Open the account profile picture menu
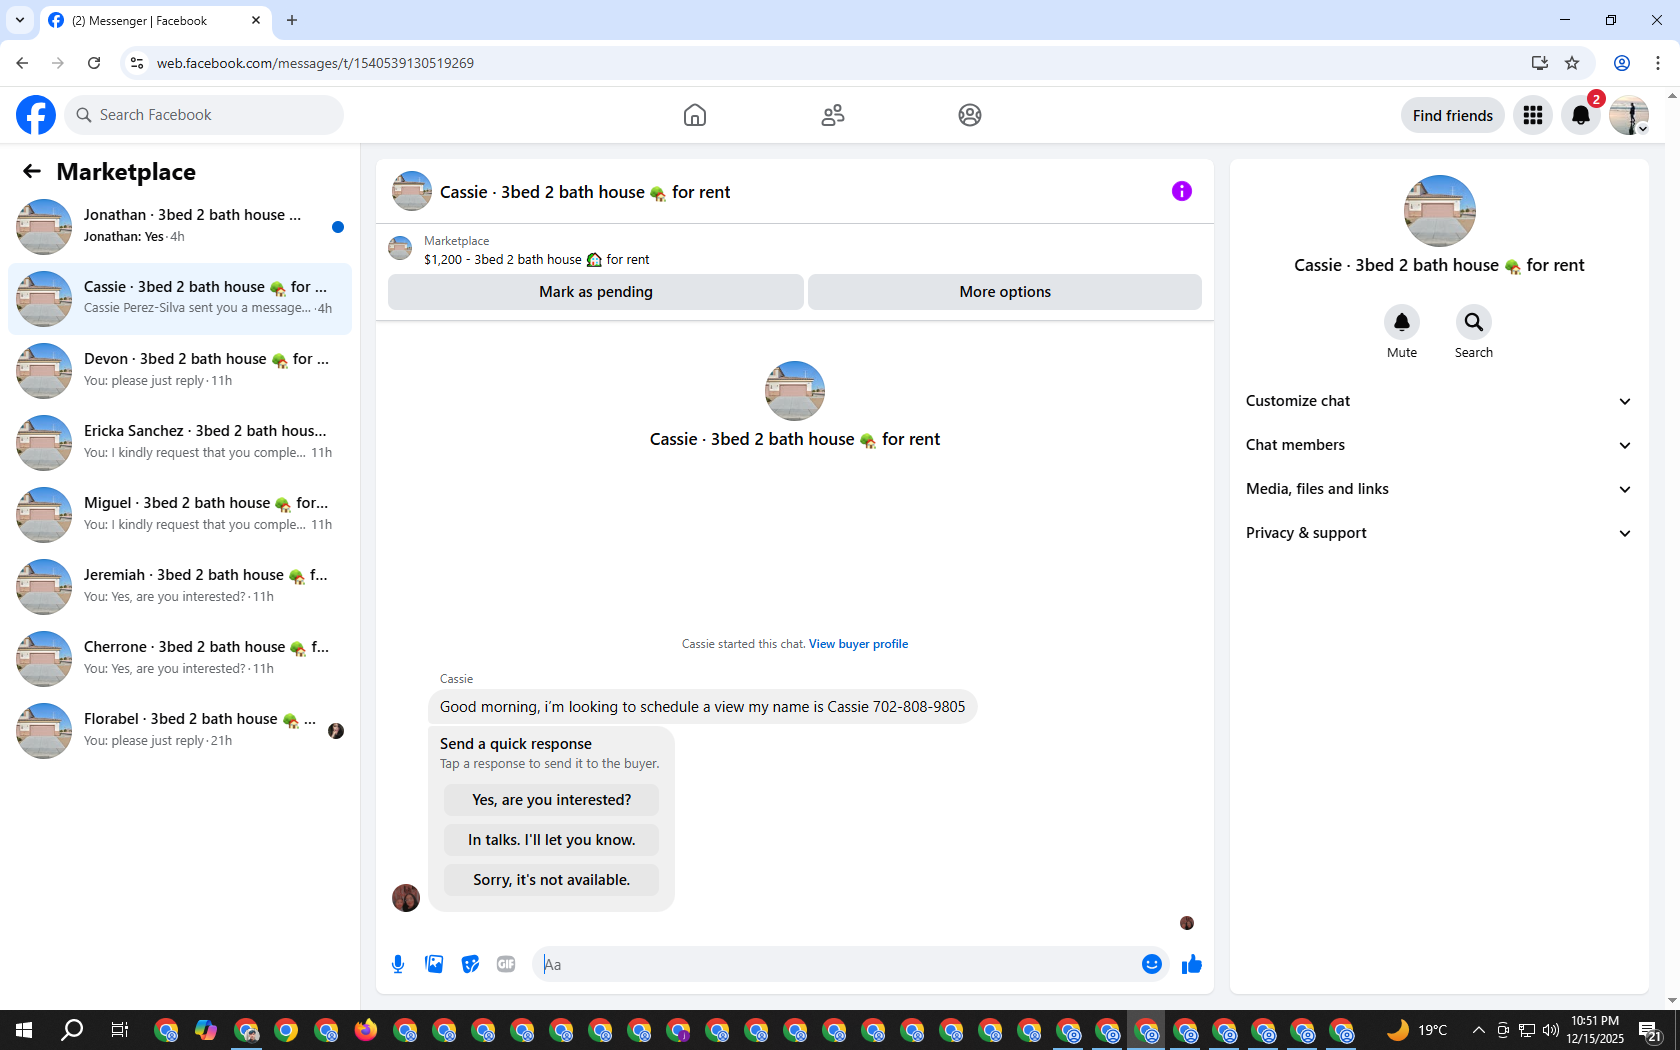The height and width of the screenshot is (1050, 1680). tap(1629, 115)
